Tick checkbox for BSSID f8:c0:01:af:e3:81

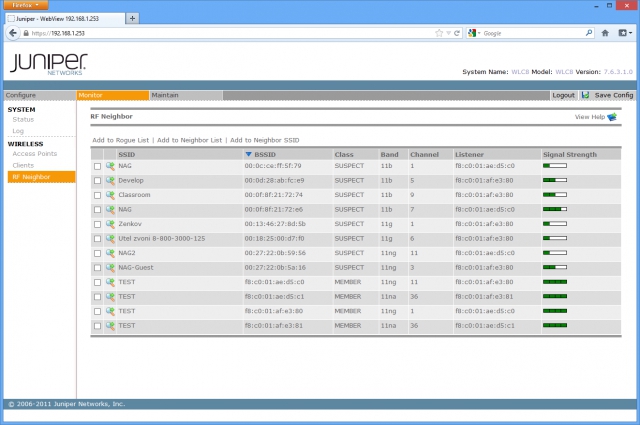tap(97, 326)
